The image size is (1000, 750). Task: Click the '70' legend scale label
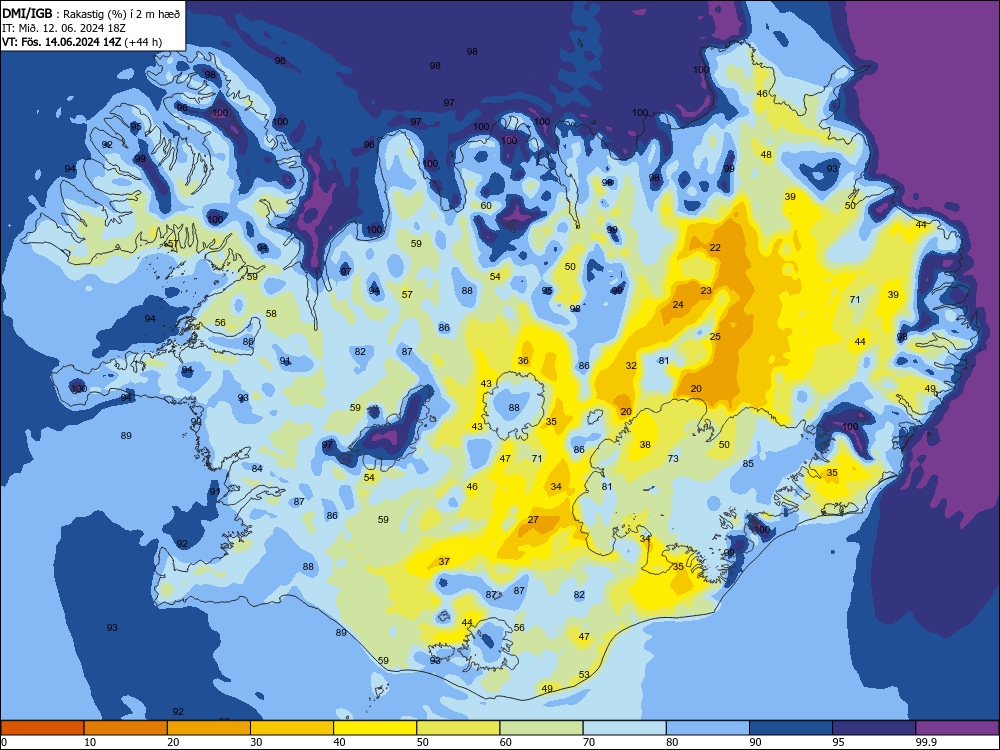pyautogui.click(x=589, y=742)
